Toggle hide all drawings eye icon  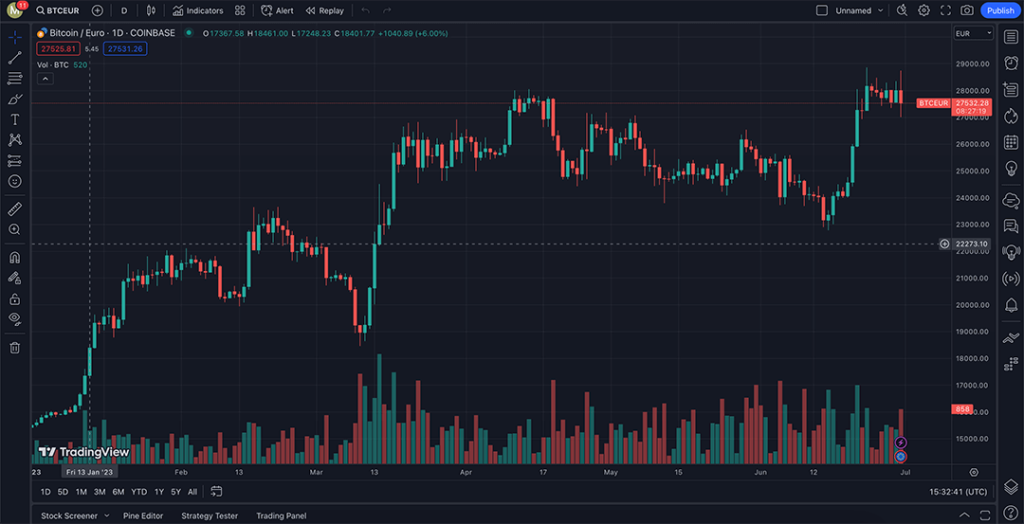[15, 319]
